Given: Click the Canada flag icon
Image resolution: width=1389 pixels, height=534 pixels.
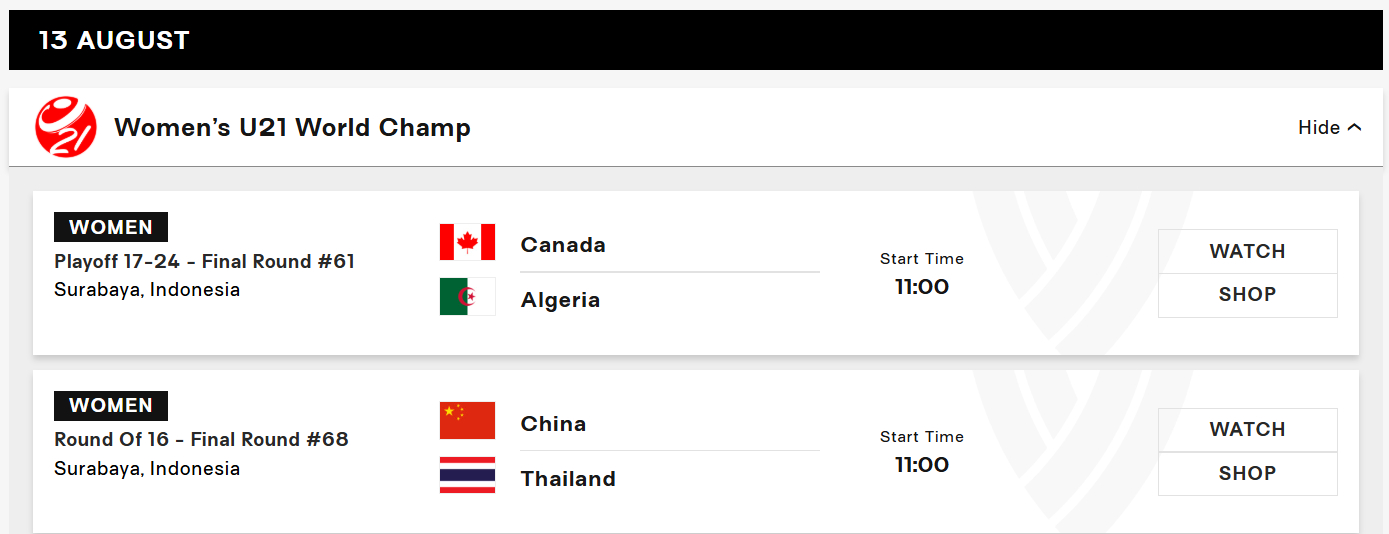Looking at the screenshot, I should [x=467, y=242].
